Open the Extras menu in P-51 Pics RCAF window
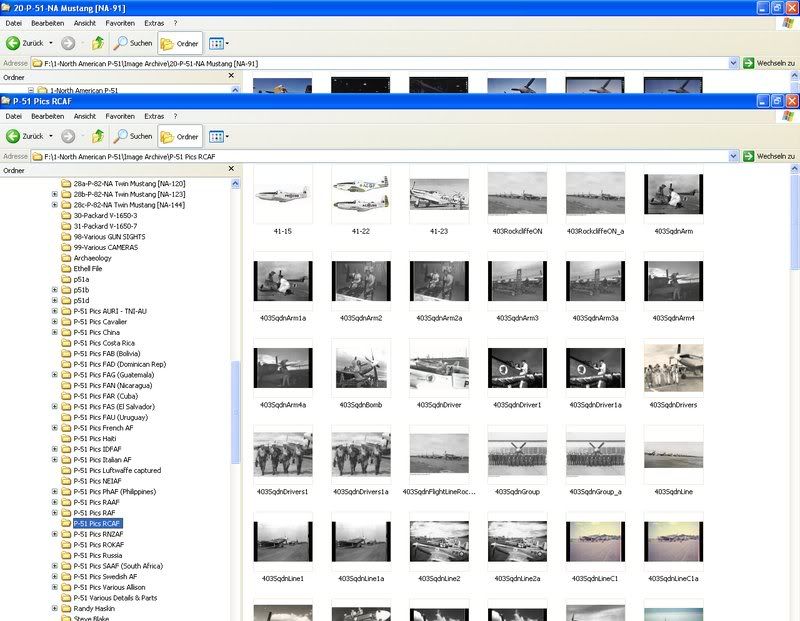Screen dimensions: 800x621 [x=154, y=116]
